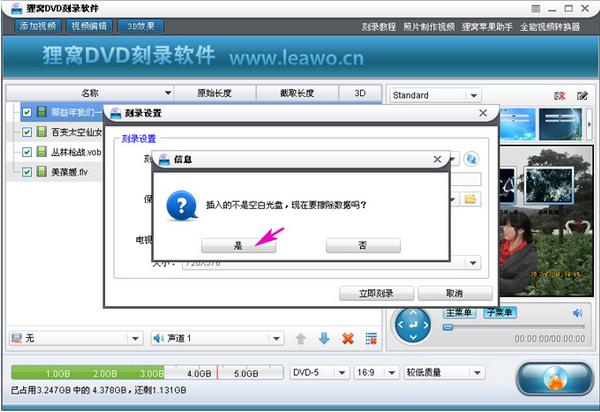Click the disable menu template icon

coord(560,96)
